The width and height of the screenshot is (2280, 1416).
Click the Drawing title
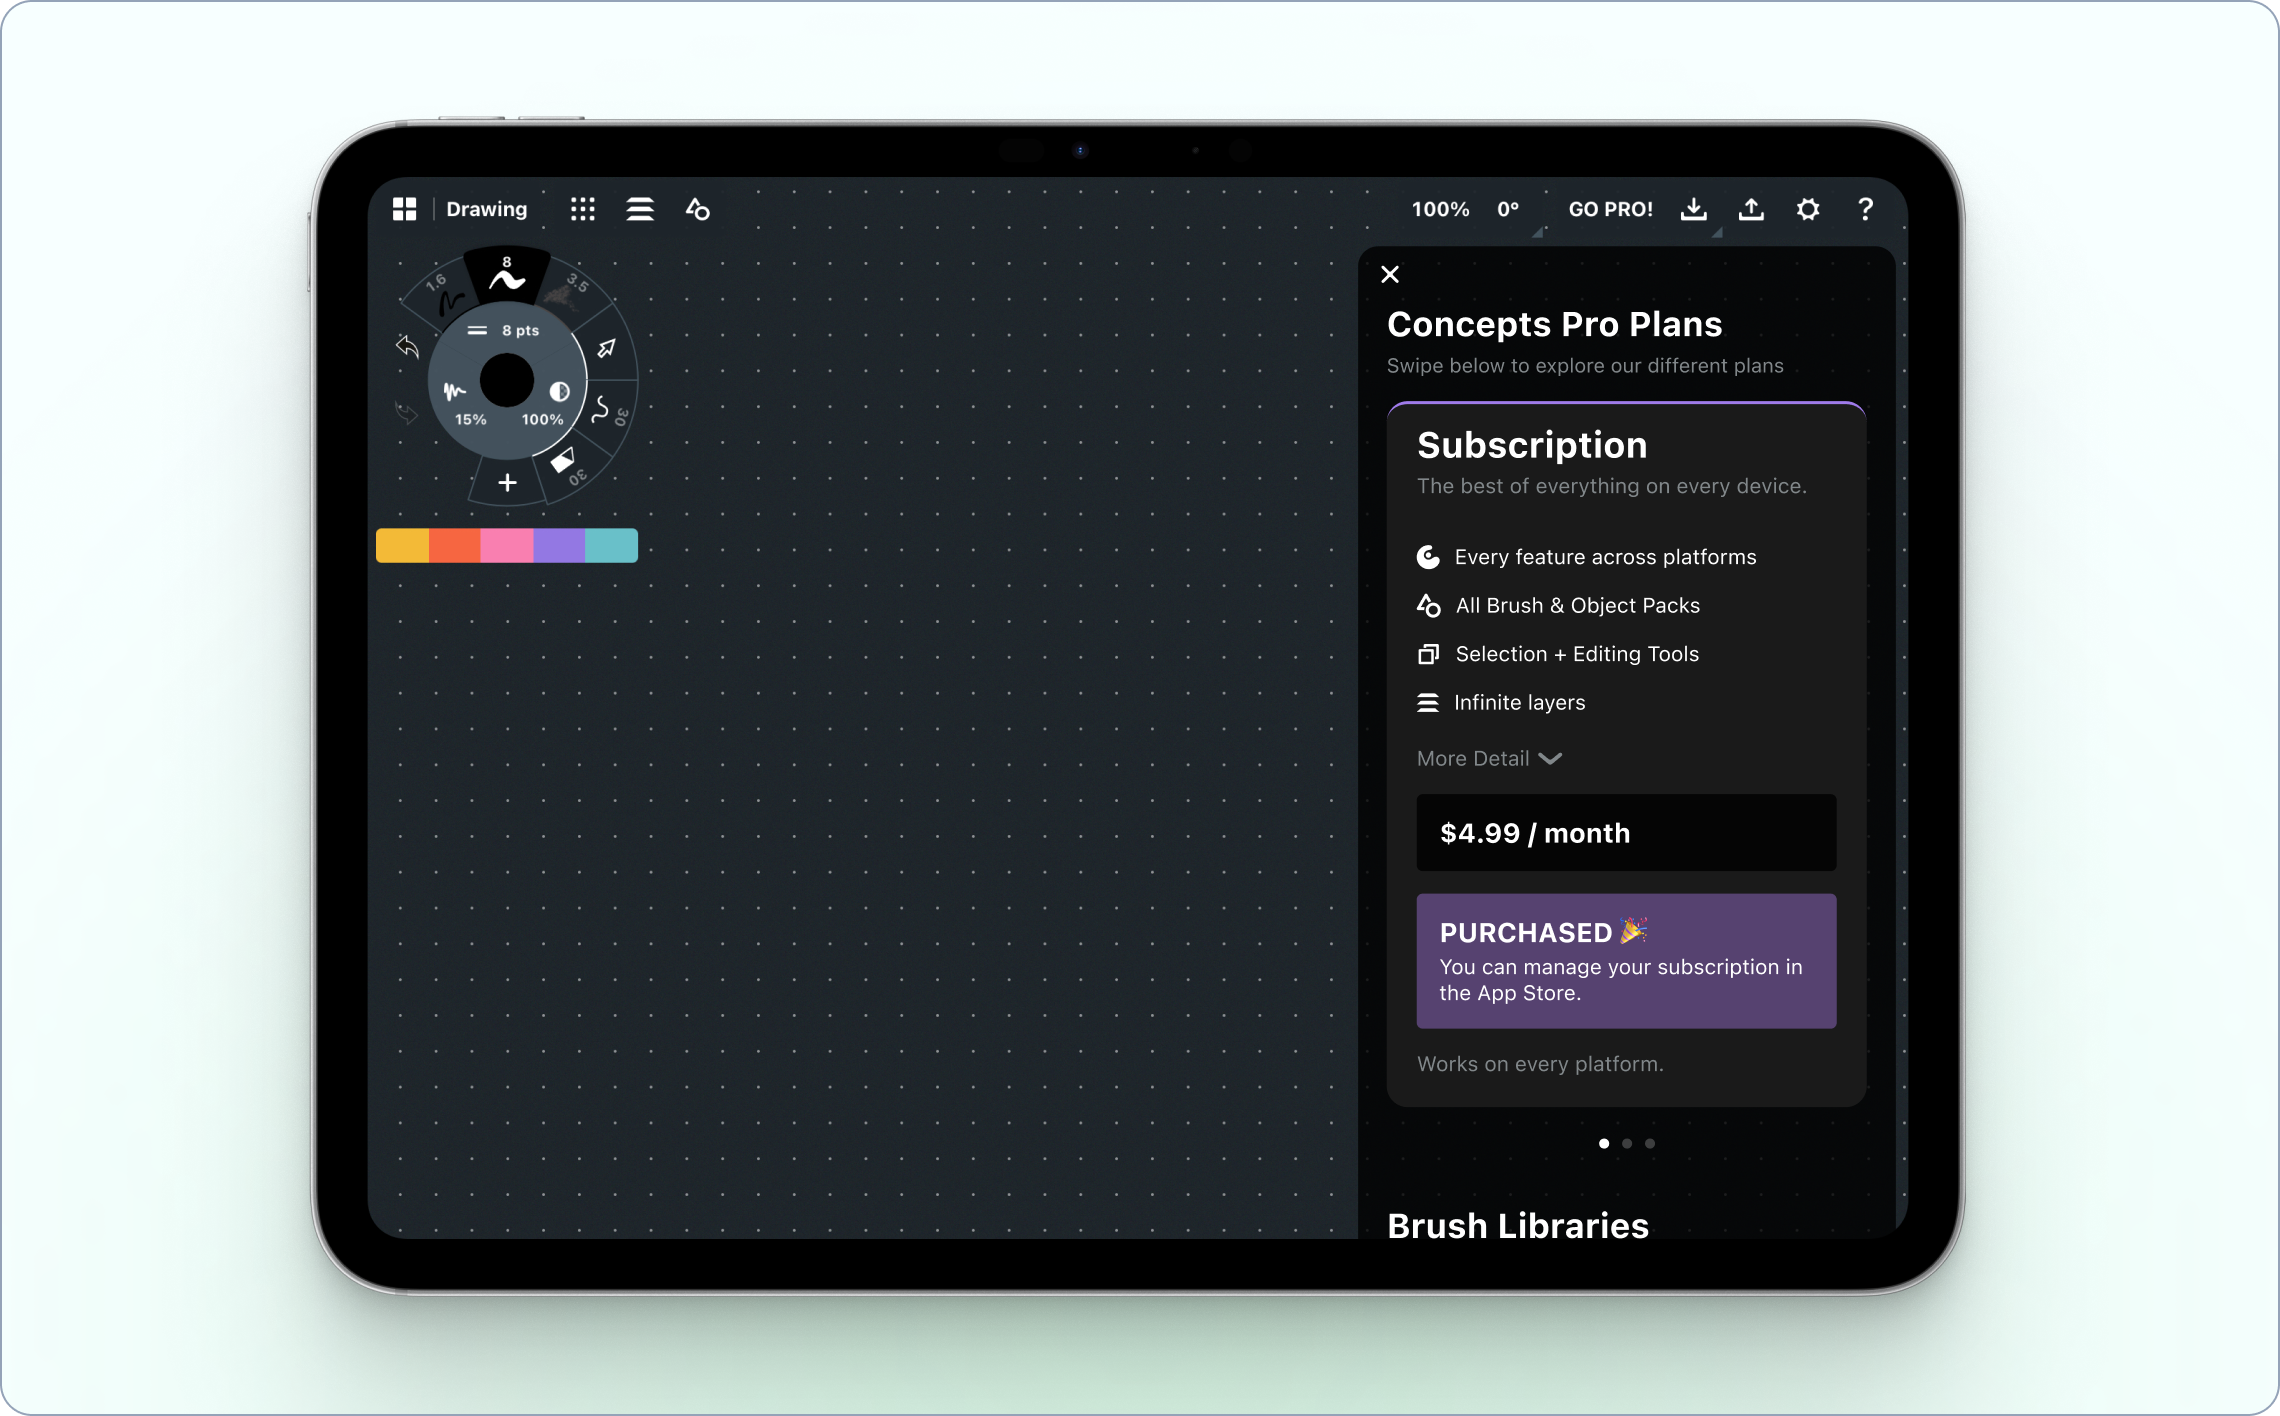point(486,209)
